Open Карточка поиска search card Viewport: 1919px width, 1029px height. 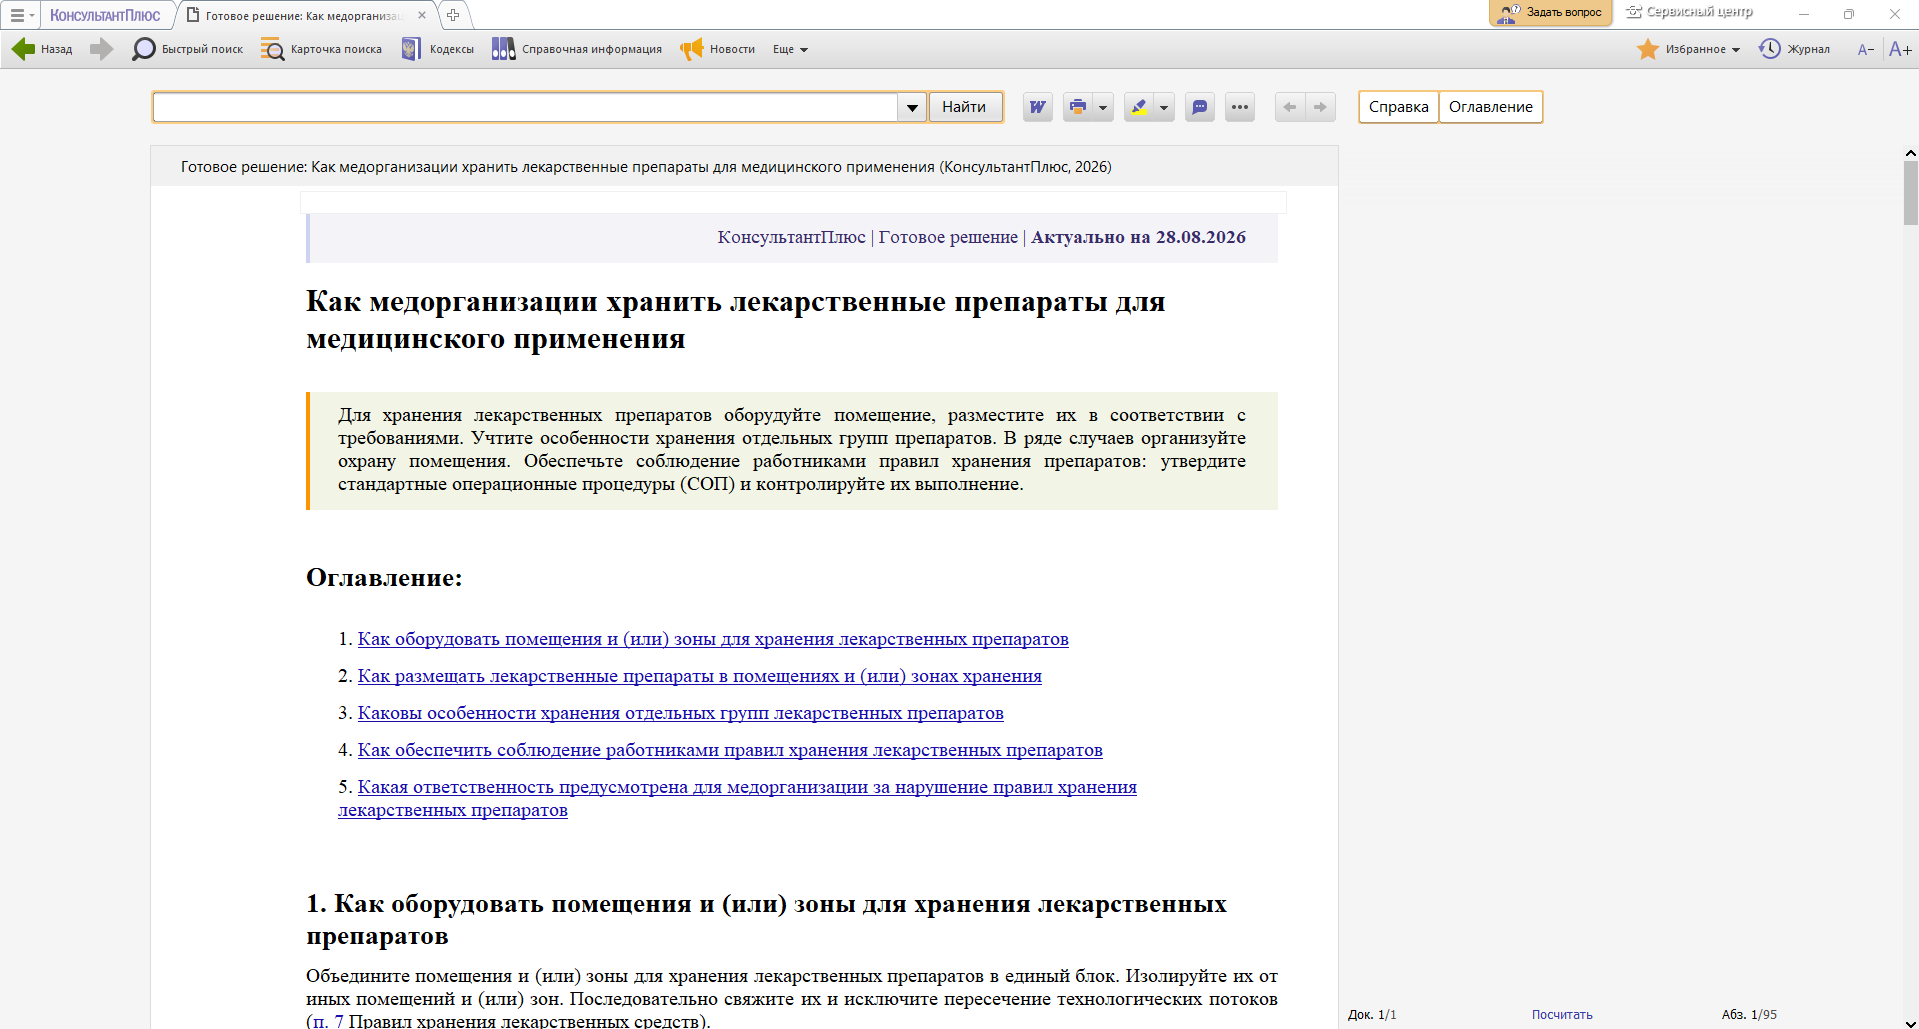tap(322, 49)
